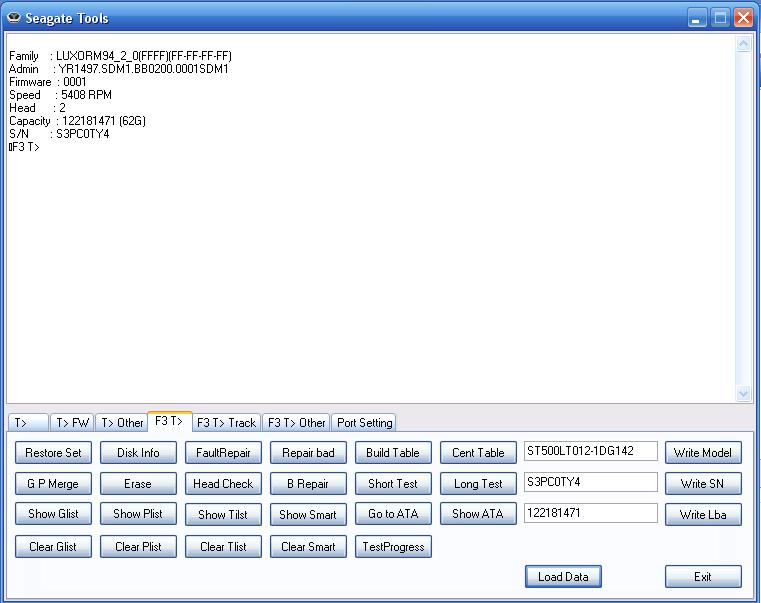
Task: Switch to F3 T> Other tab
Action: point(297,422)
